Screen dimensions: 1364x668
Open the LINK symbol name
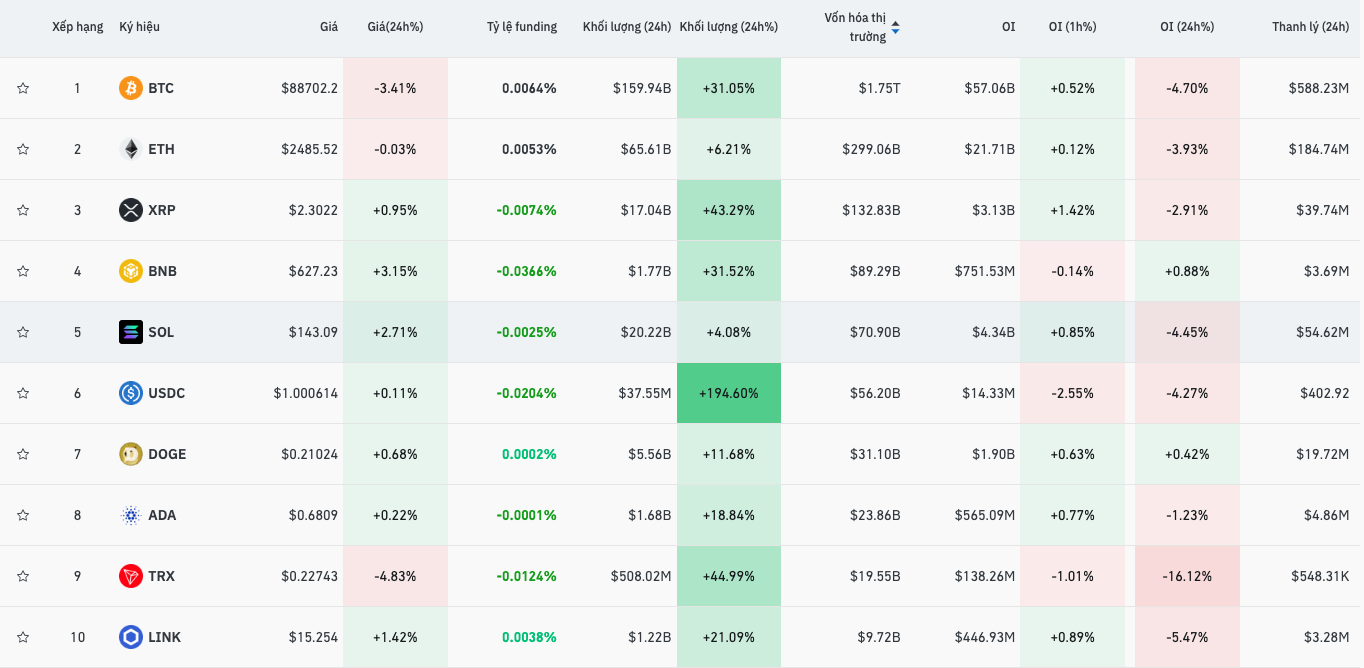(164, 637)
